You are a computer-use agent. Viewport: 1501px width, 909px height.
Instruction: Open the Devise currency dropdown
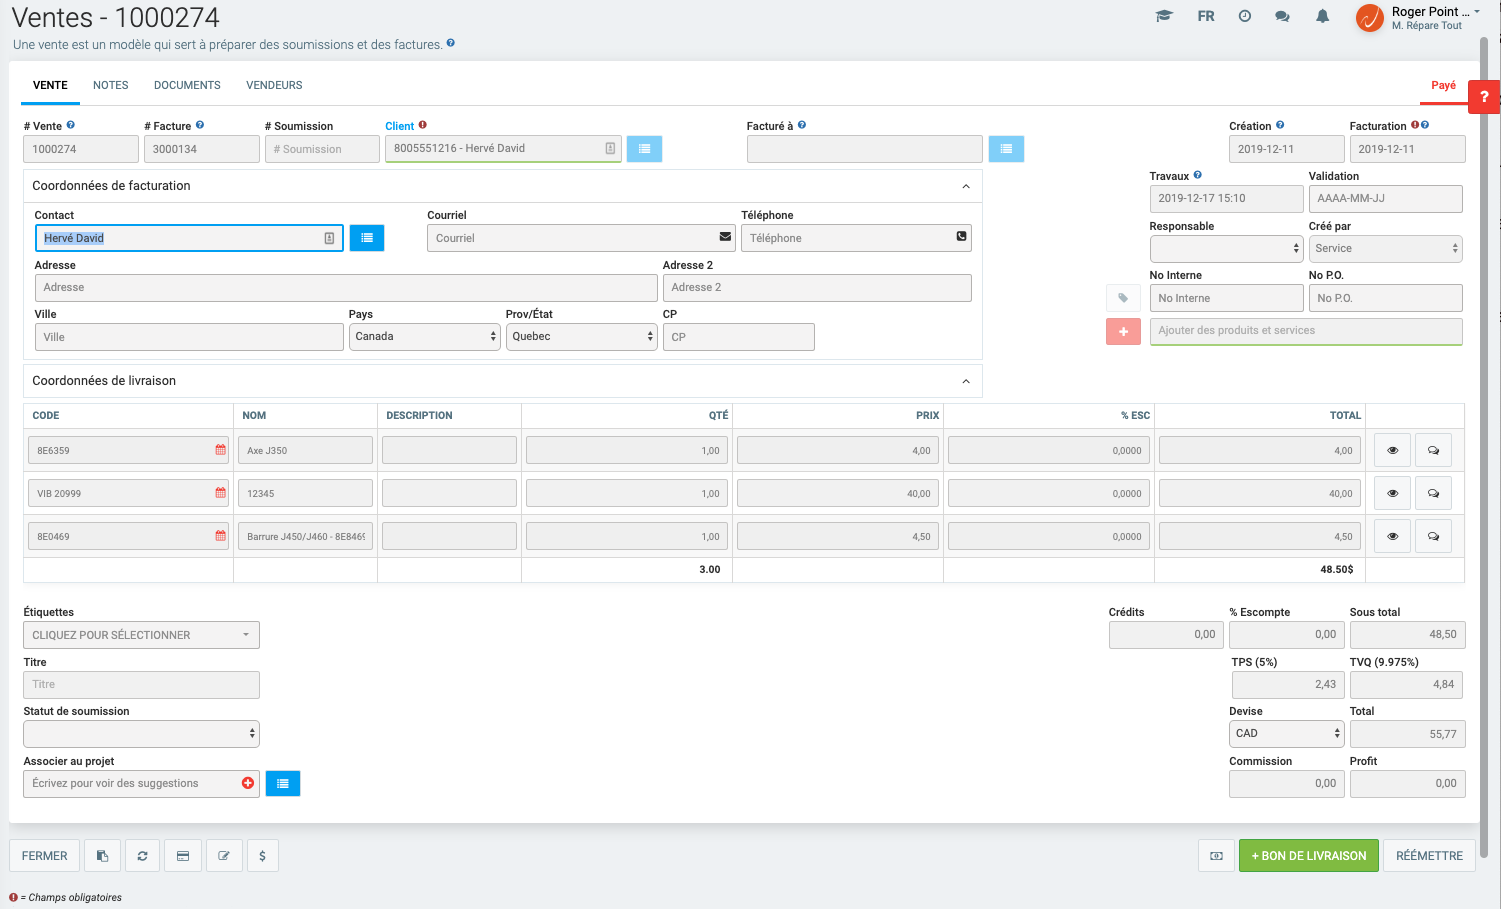1286,734
